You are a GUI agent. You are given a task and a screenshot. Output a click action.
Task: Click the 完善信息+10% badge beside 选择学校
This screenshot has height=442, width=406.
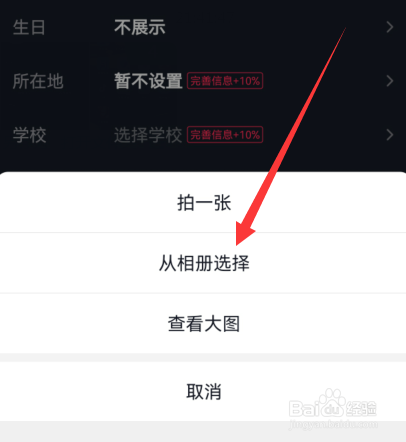coord(225,135)
